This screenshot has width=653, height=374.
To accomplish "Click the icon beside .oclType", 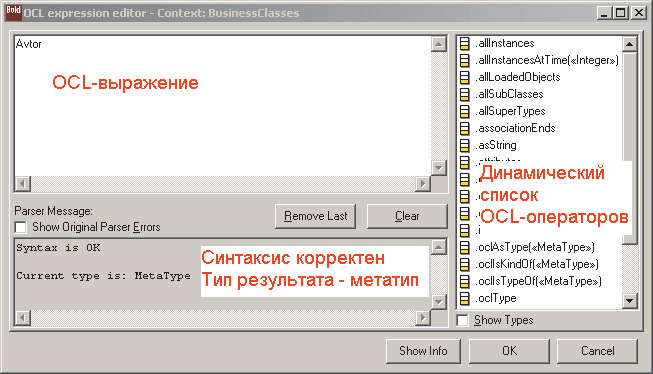I will click(464, 299).
